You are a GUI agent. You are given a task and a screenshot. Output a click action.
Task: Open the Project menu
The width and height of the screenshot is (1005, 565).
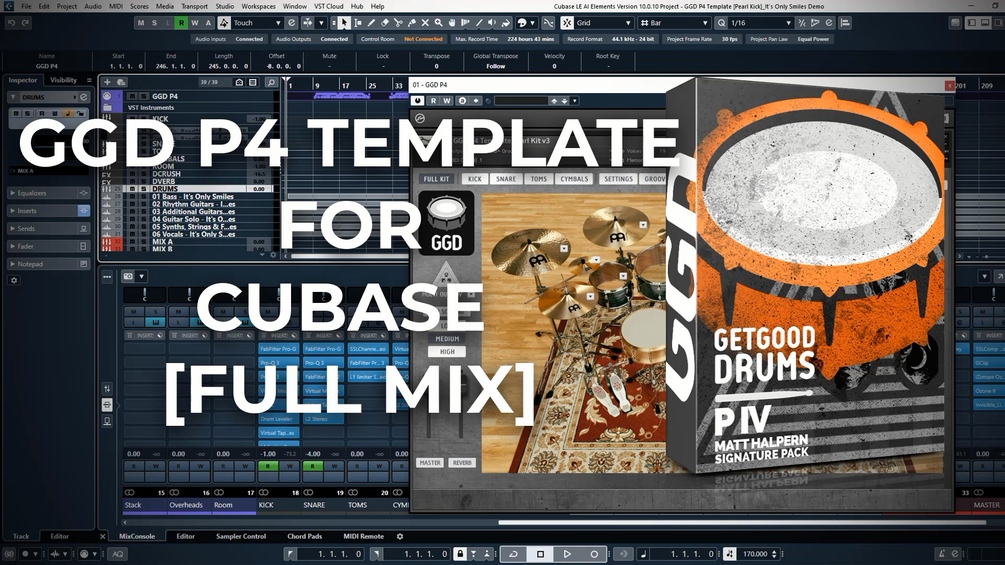(67, 6)
